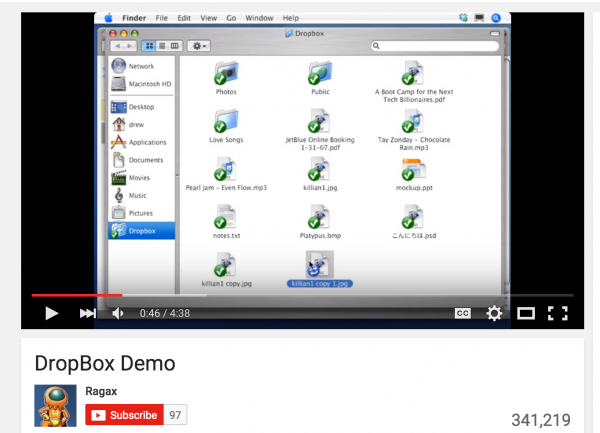The image size is (600, 433).
Task: Switch Finder to column view
Action: pyautogui.click(x=175, y=46)
